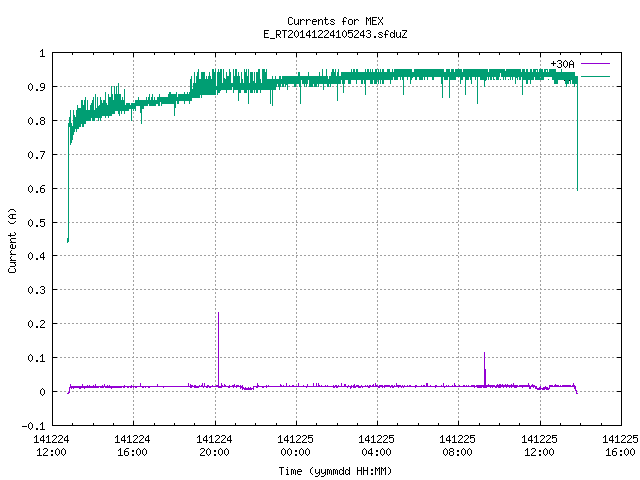Click the x-axis label '141225 12:00'
Image resolution: width=640 pixels, height=480 pixels.
click(540, 445)
